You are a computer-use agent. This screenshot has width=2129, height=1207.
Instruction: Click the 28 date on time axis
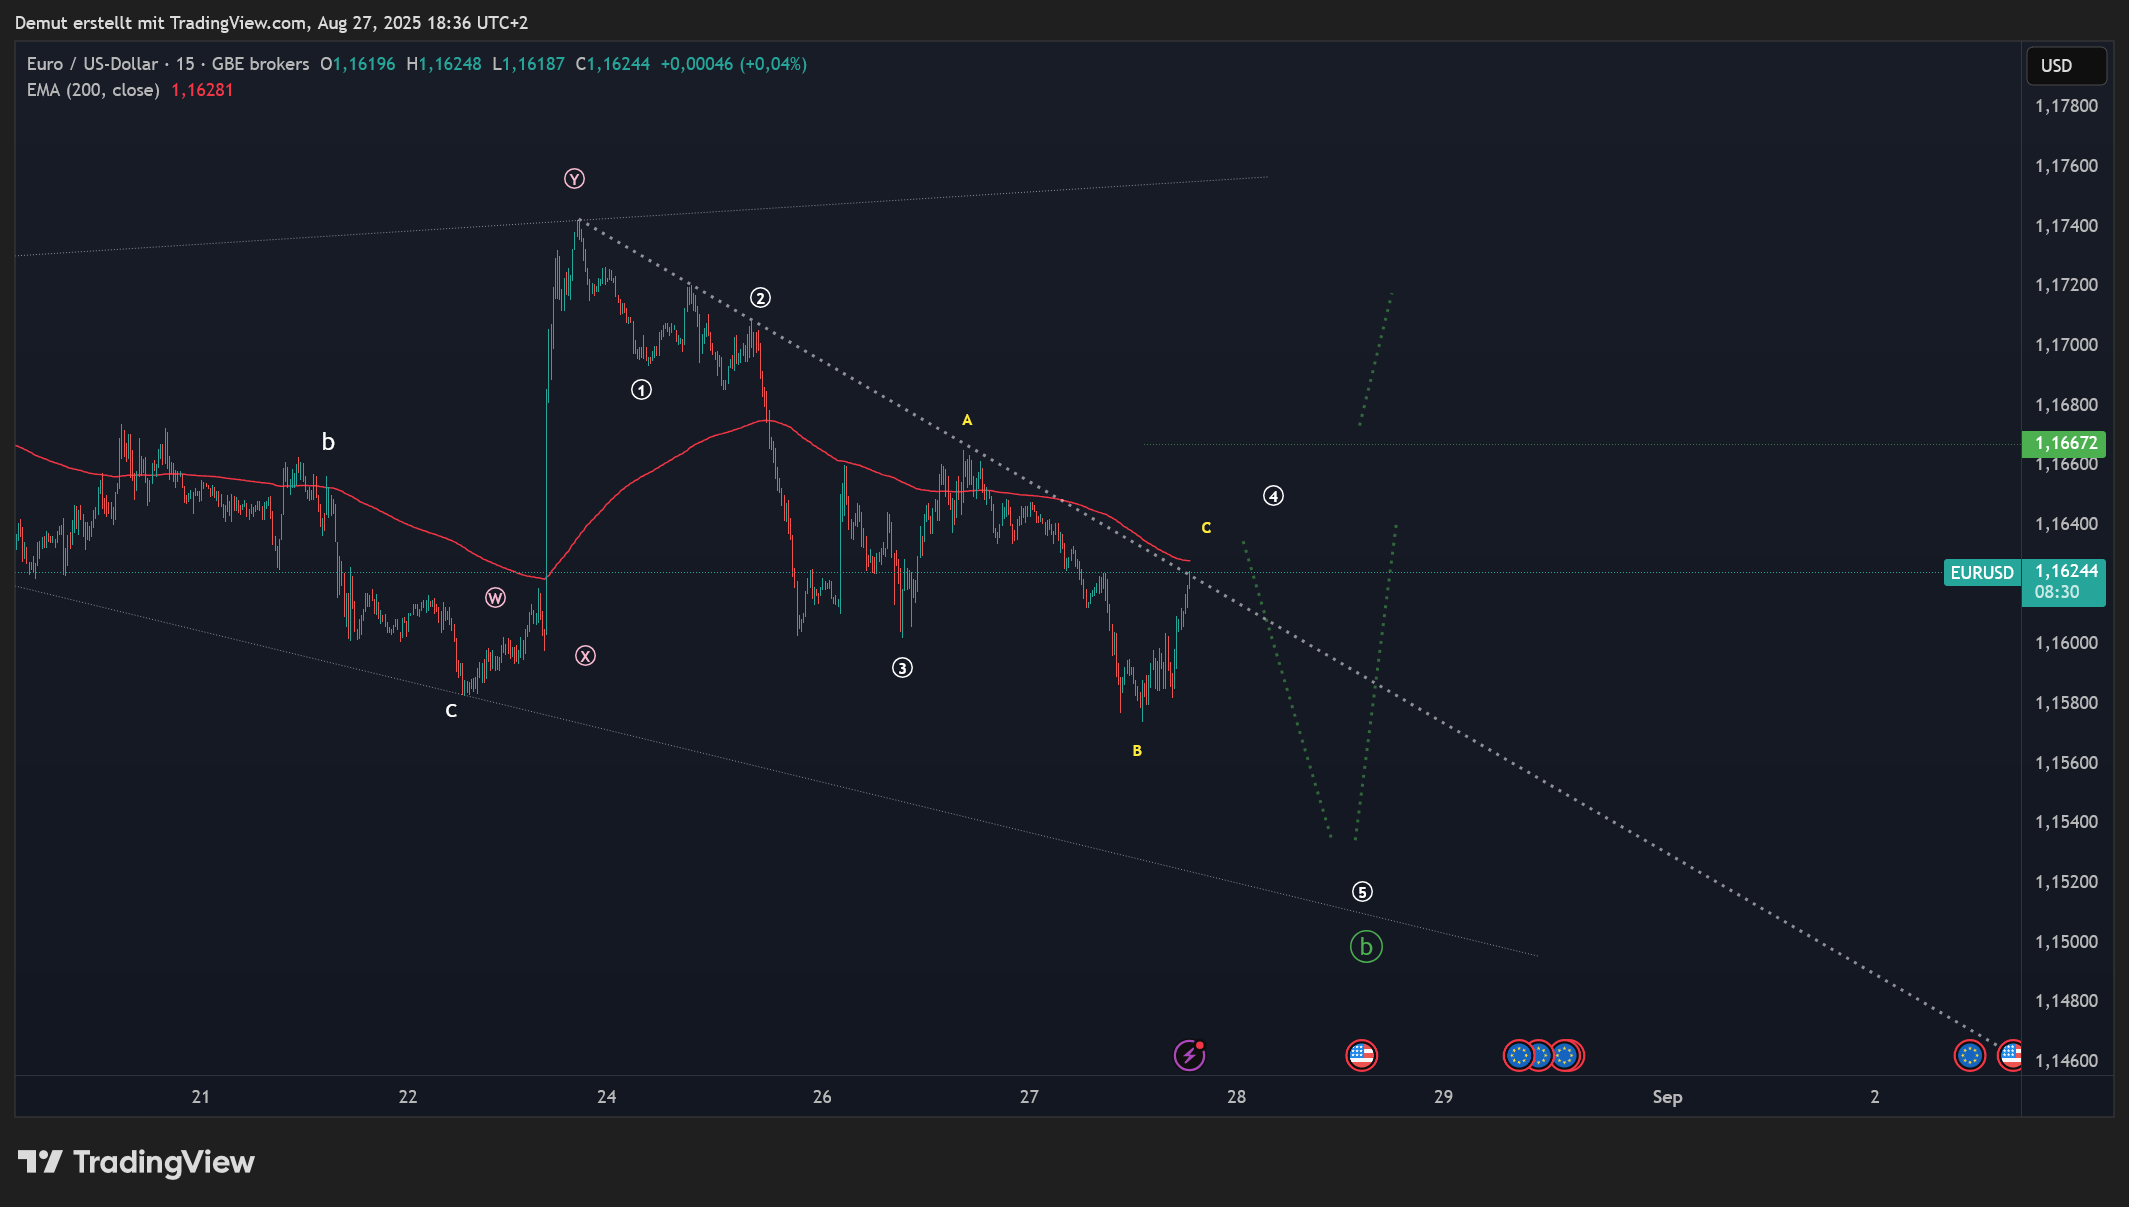click(1236, 1097)
